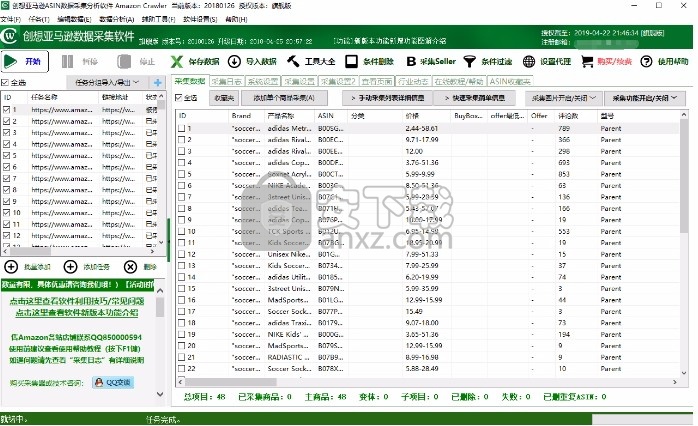This screenshot has height=426, width=698.
Task: Open link about software tips and common questions
Action: point(77,301)
